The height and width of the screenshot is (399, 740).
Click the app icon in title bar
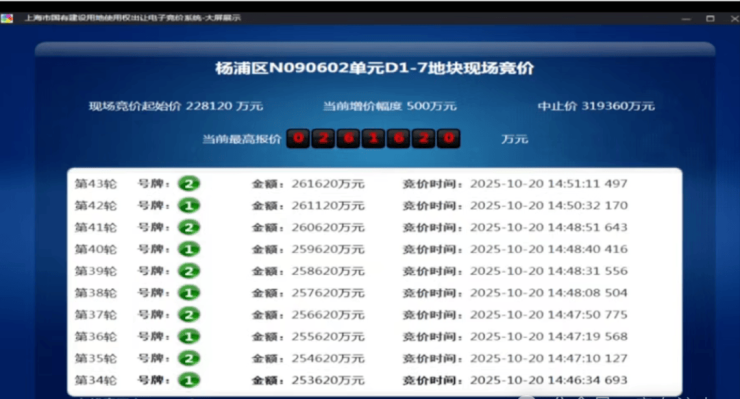coord(7,18)
